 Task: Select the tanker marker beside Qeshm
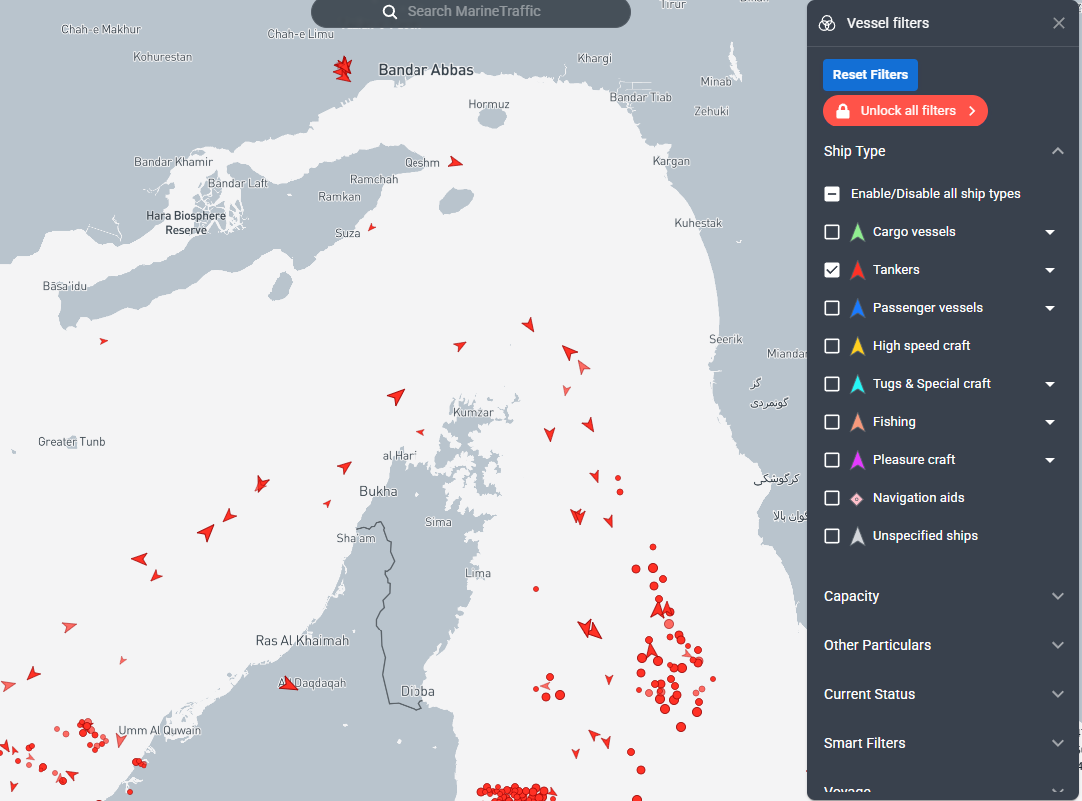tap(455, 162)
